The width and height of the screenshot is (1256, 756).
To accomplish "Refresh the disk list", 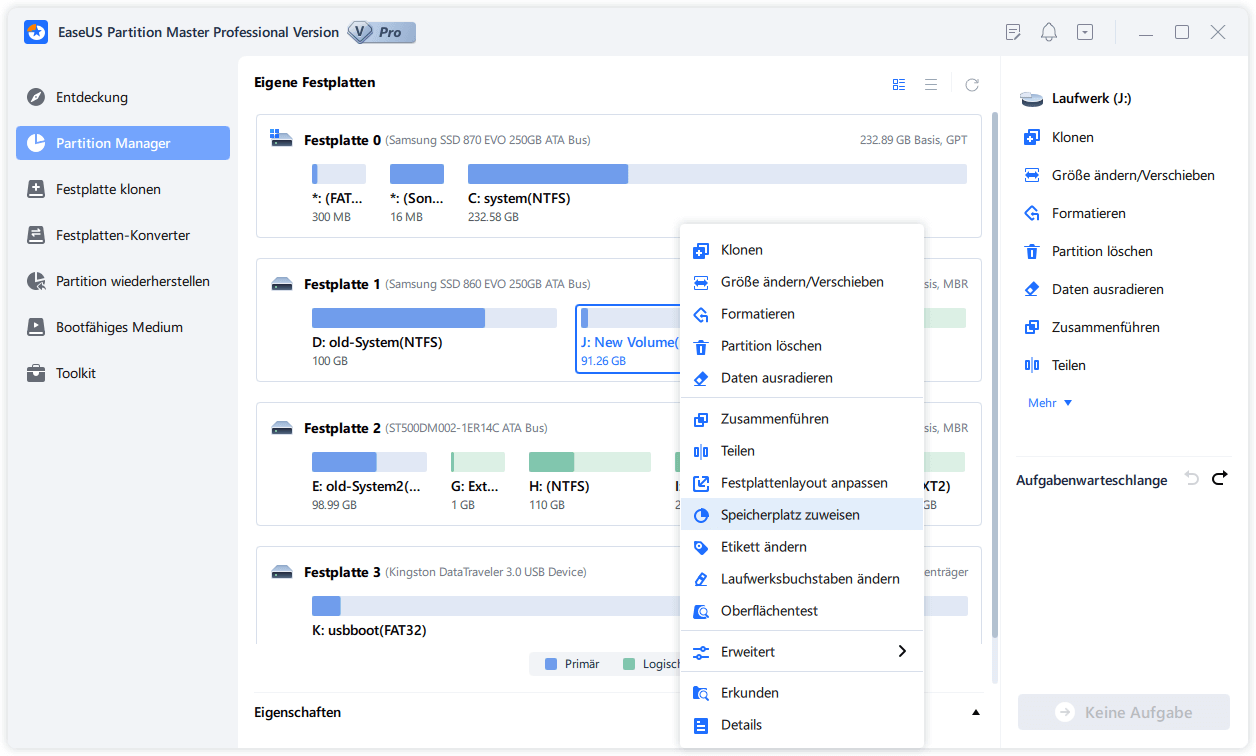I will 972,85.
